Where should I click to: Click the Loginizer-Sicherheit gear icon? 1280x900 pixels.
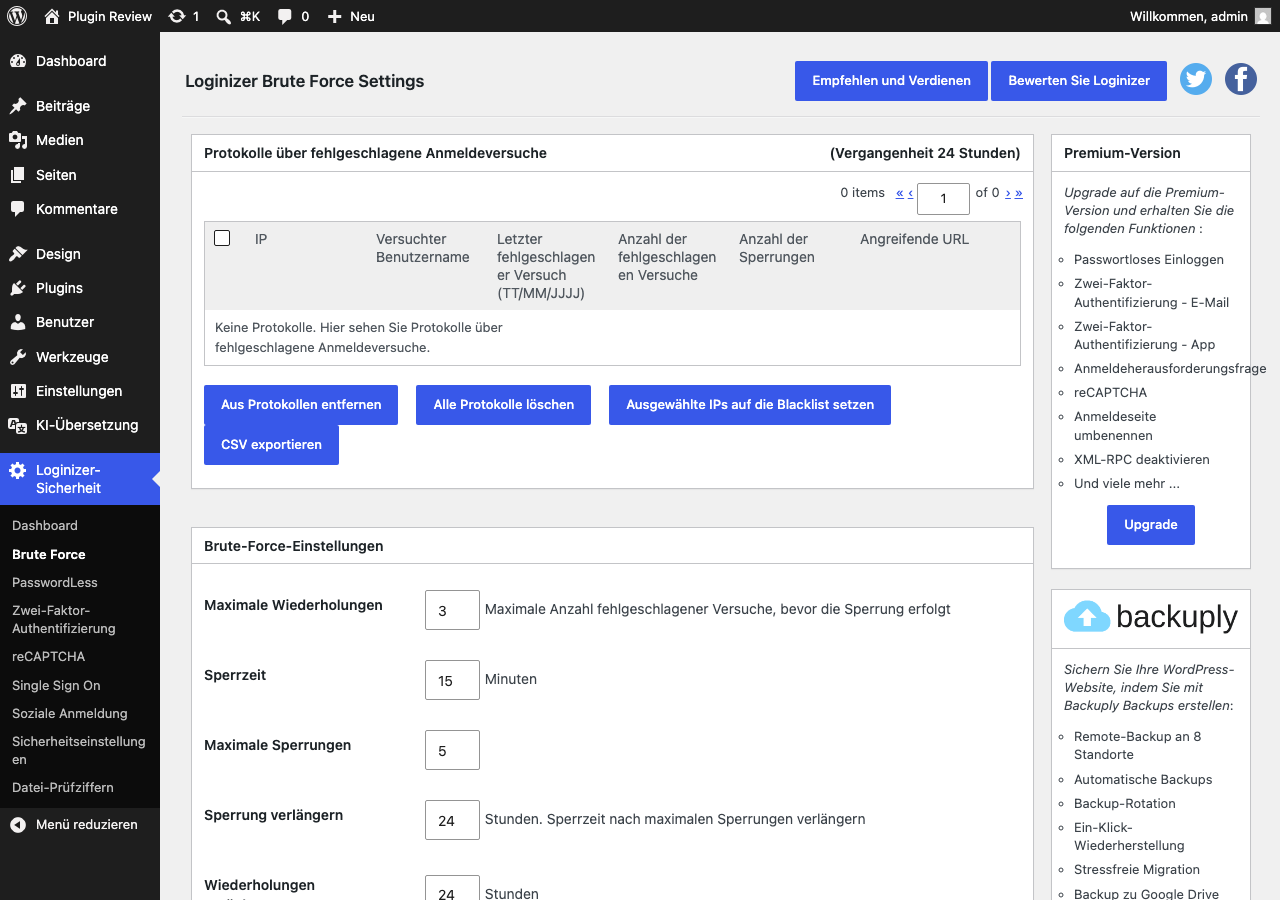tap(18, 470)
